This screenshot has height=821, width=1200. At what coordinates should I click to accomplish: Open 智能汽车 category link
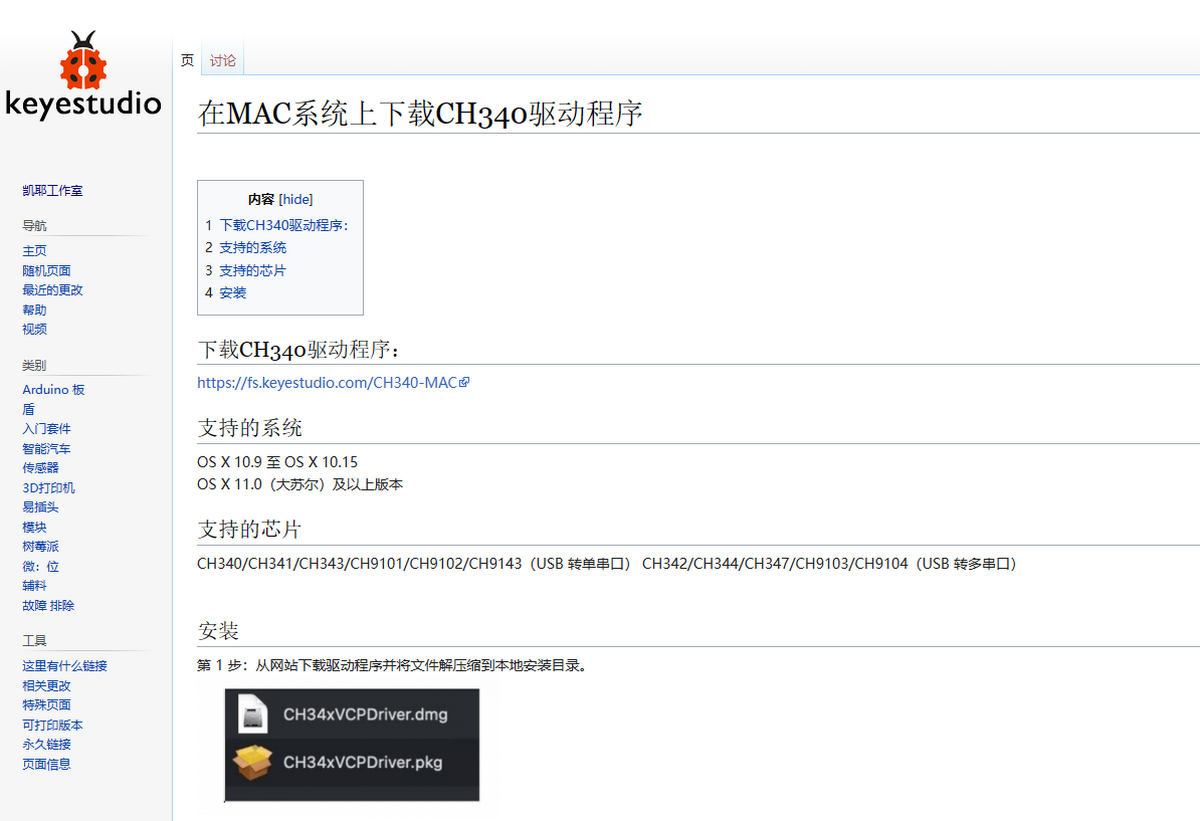click(x=47, y=449)
